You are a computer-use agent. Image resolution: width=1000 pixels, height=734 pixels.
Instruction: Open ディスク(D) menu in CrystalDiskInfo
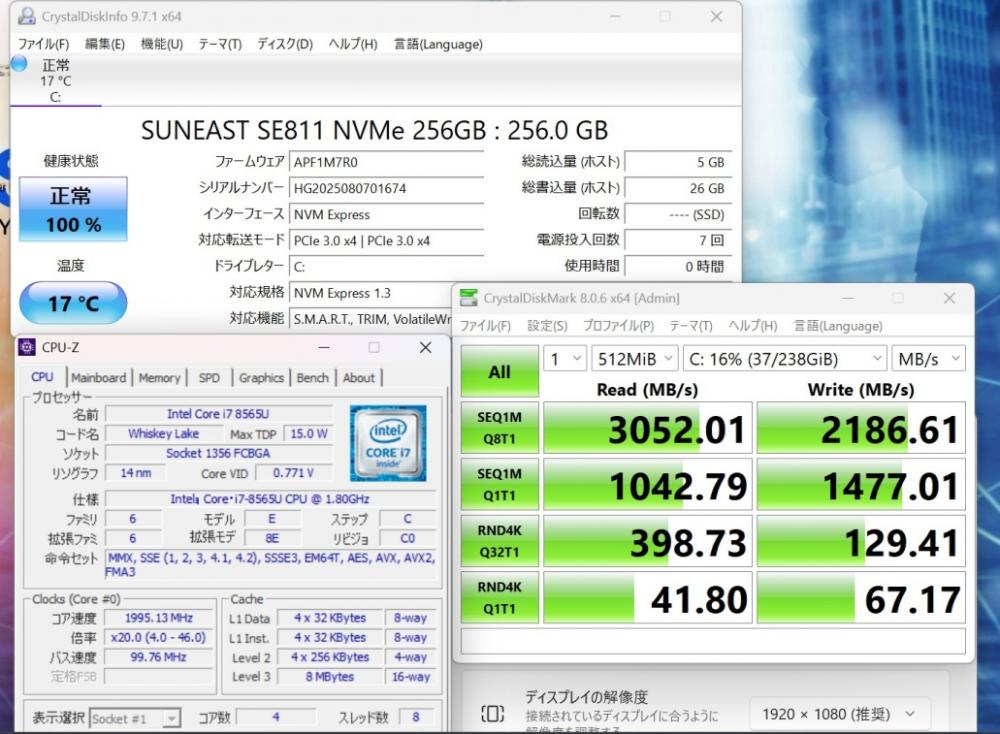click(x=285, y=44)
